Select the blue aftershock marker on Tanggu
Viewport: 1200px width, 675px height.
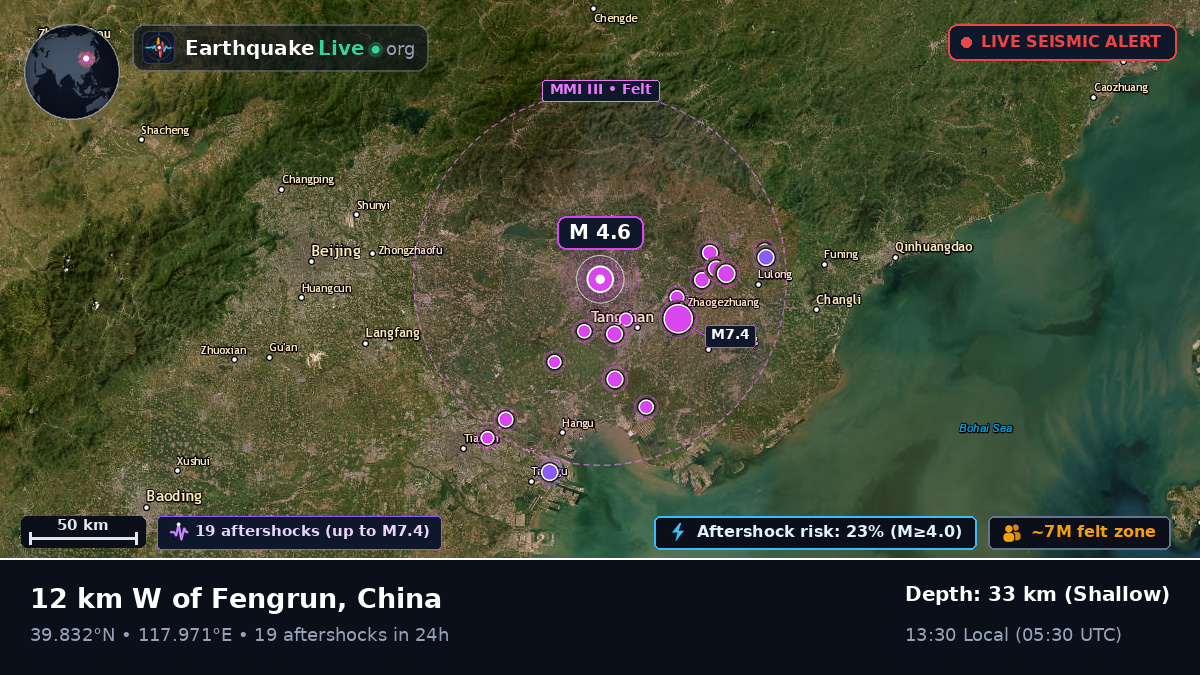coord(549,472)
